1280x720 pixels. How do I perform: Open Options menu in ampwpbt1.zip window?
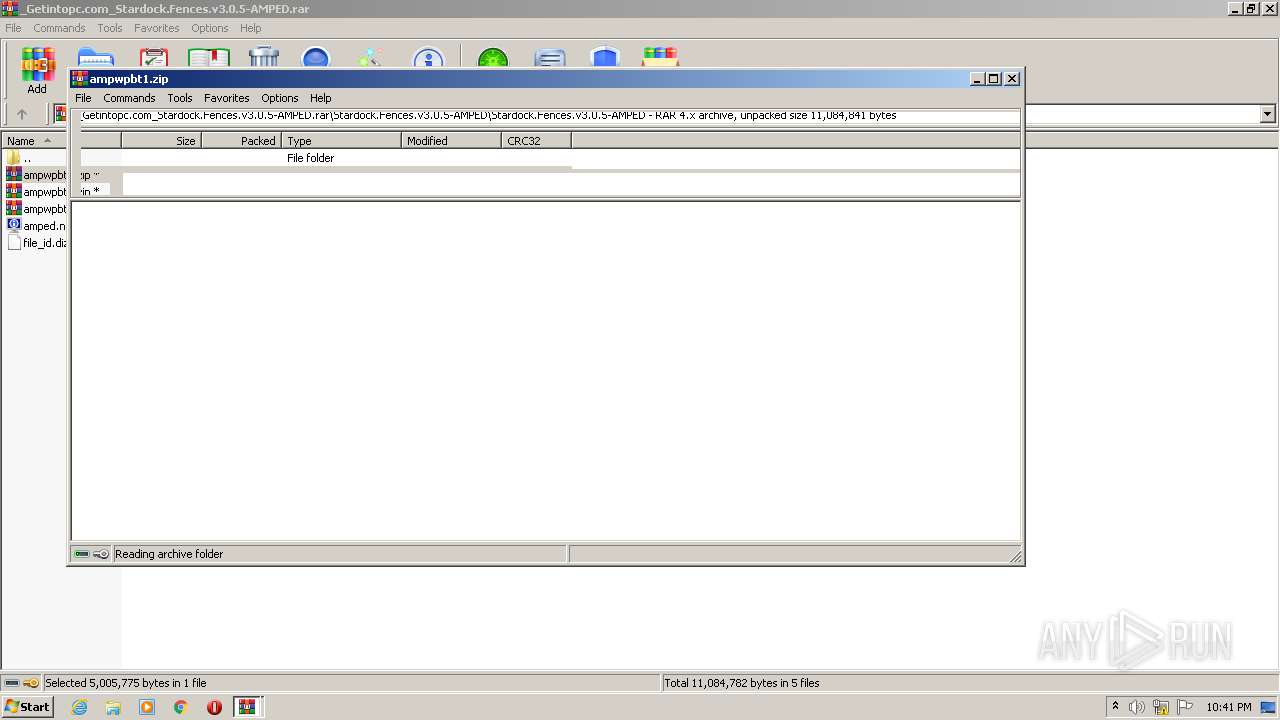[280, 98]
